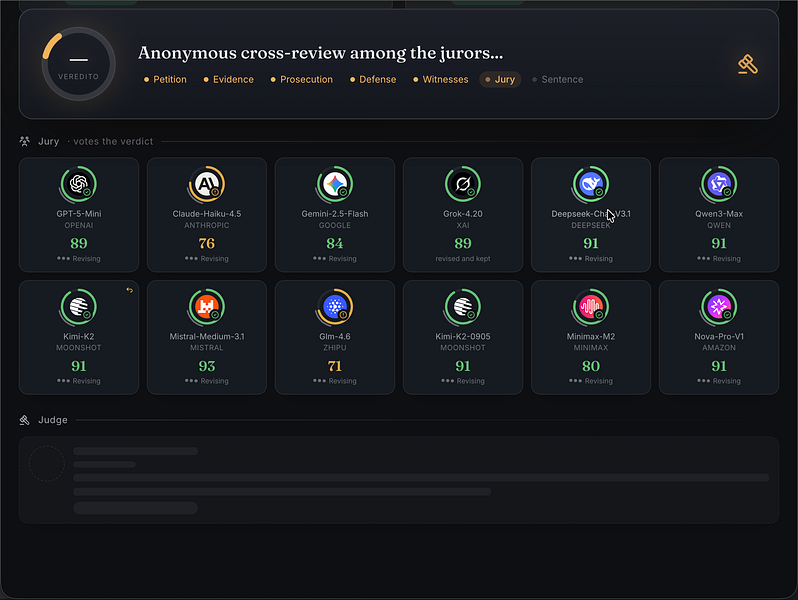Click the GPT-5-Mini name label
798x600 pixels.
tap(79, 214)
